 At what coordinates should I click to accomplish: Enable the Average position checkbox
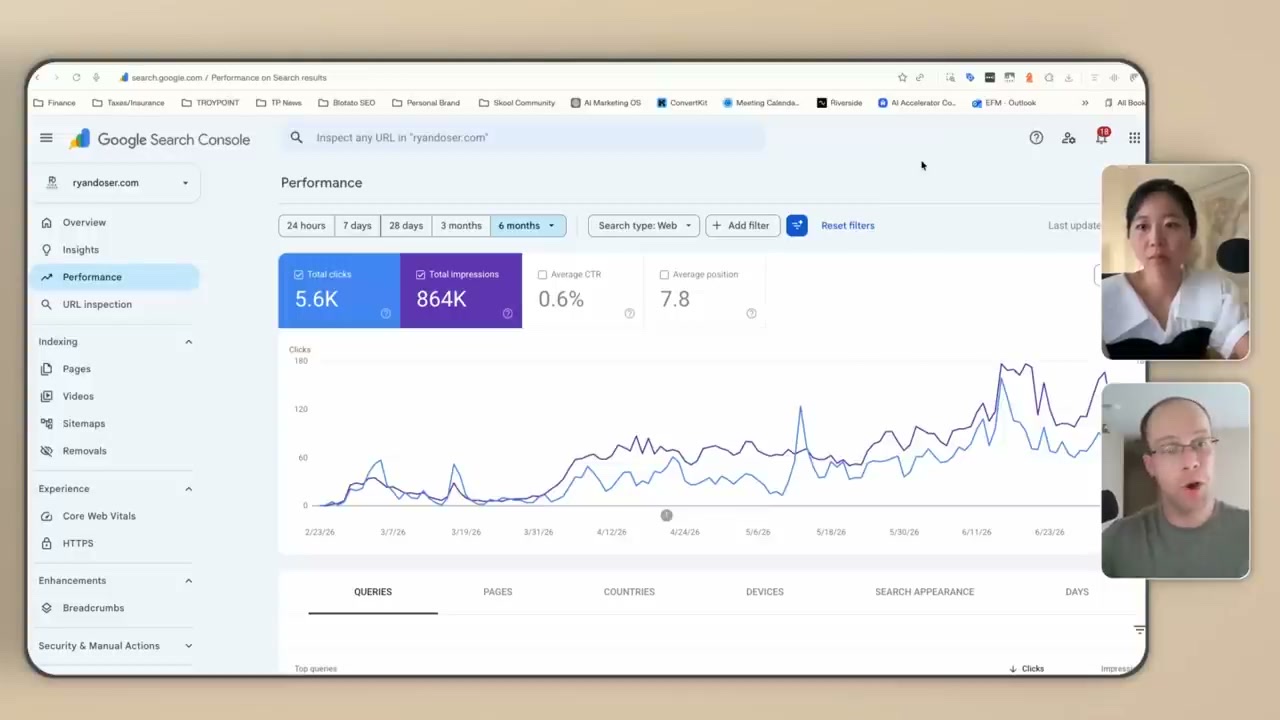[664, 274]
